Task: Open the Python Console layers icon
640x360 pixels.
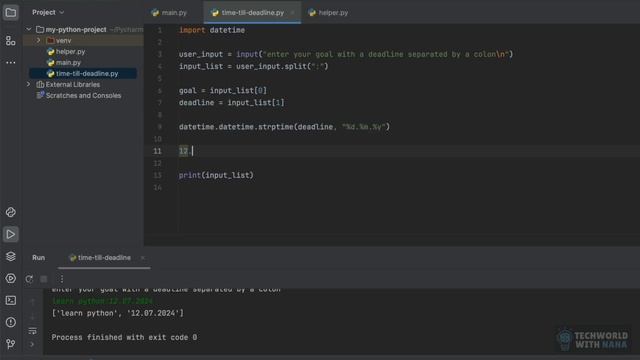Action: pyautogui.click(x=11, y=256)
